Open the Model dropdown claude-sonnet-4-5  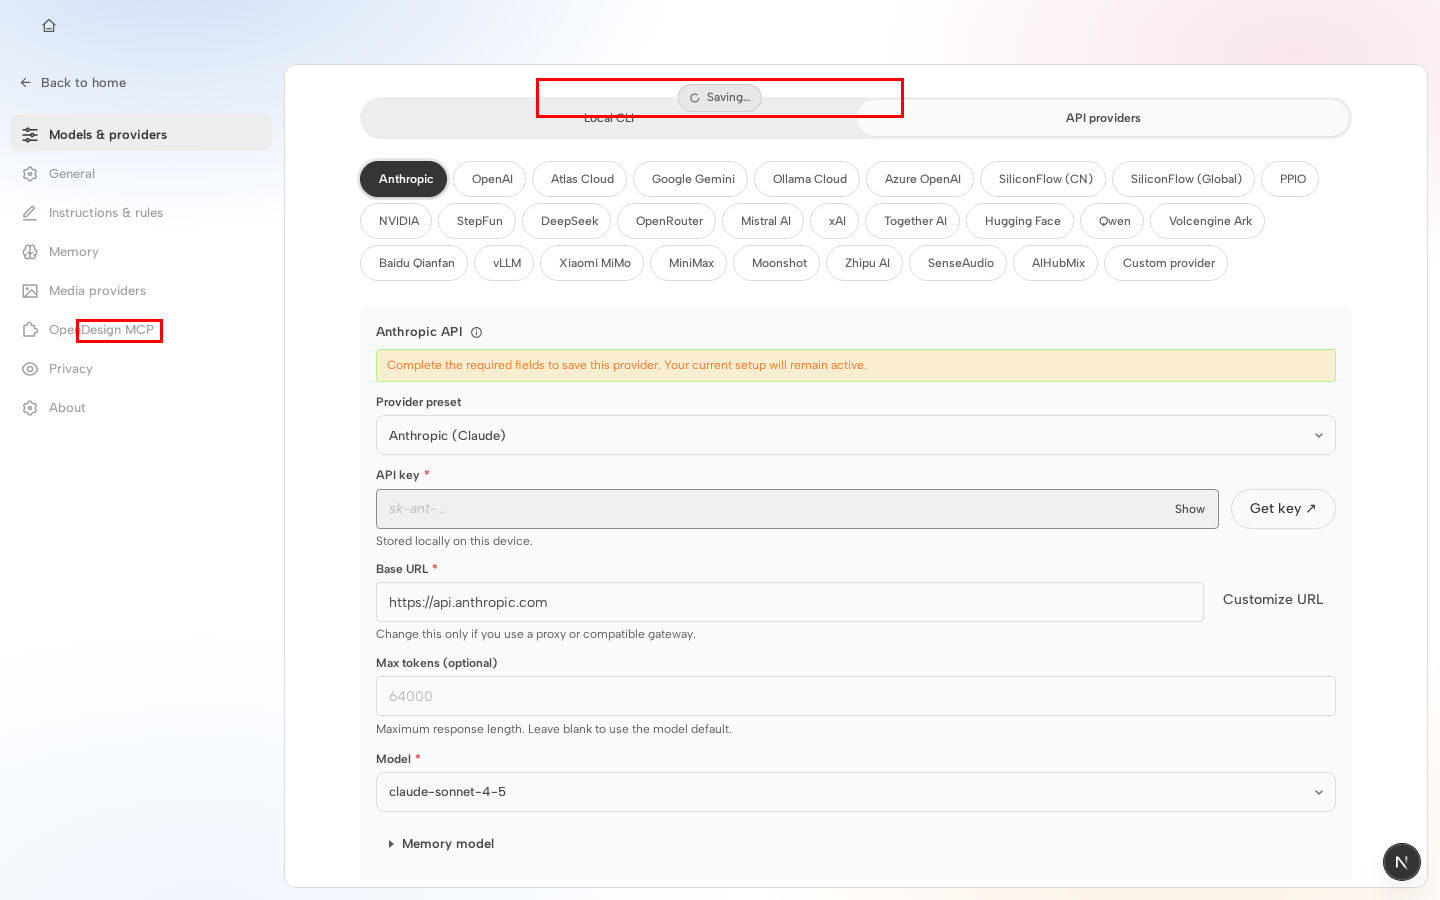(856, 792)
